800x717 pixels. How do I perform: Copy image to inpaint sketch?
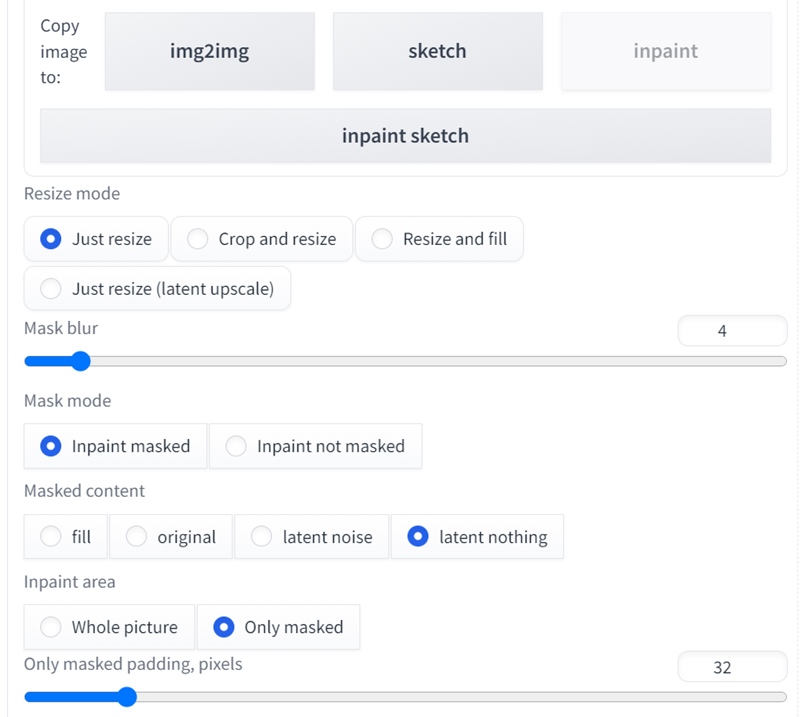click(x=405, y=136)
